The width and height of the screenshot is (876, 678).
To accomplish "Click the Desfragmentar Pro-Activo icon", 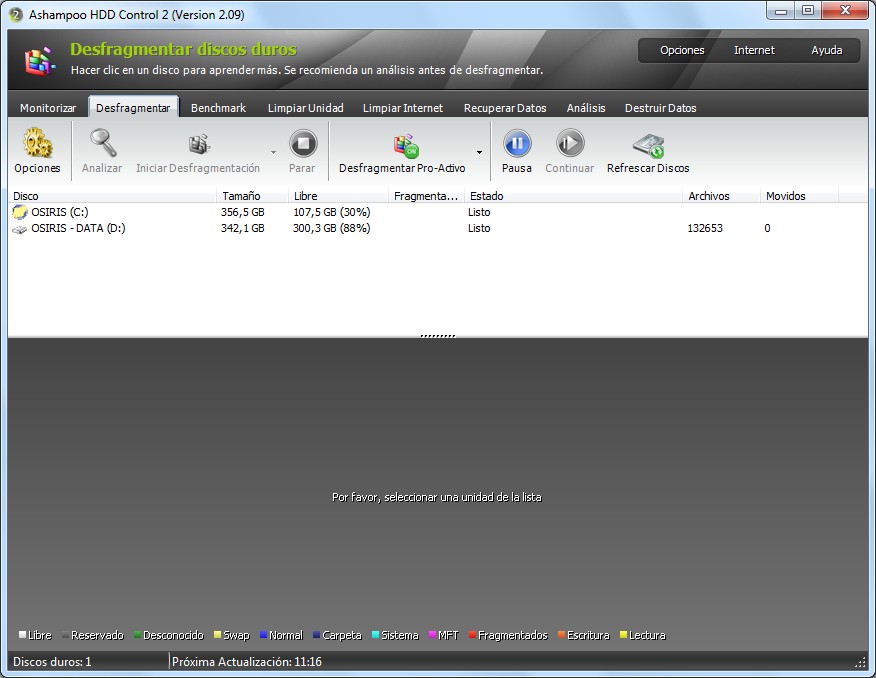I will (406, 146).
